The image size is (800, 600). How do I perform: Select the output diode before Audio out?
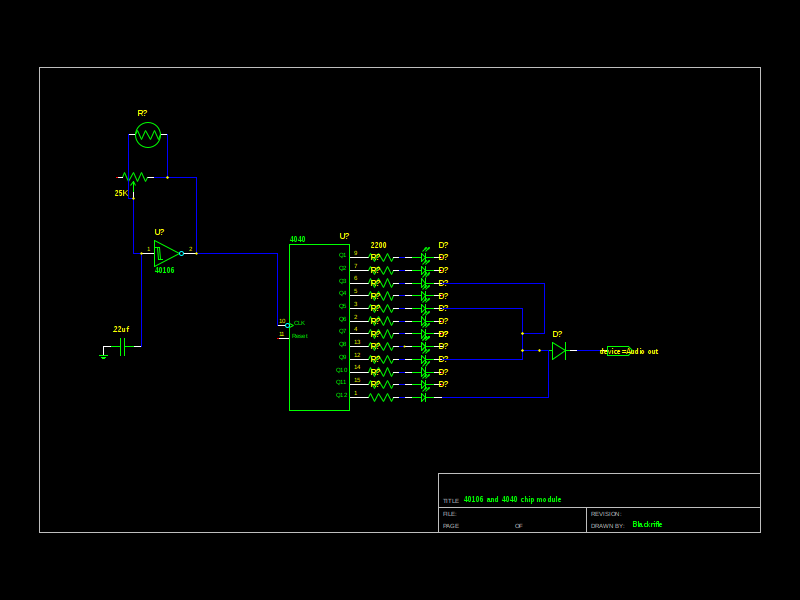(x=559, y=350)
